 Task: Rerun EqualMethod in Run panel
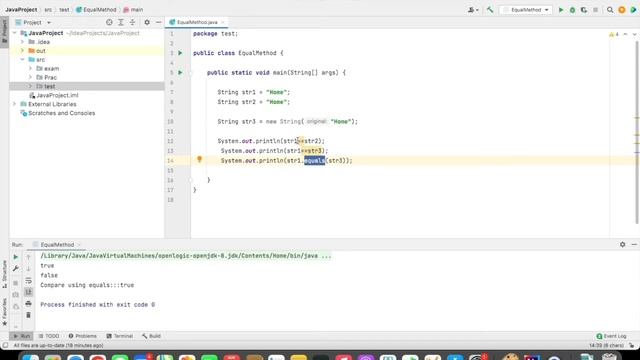click(16, 257)
